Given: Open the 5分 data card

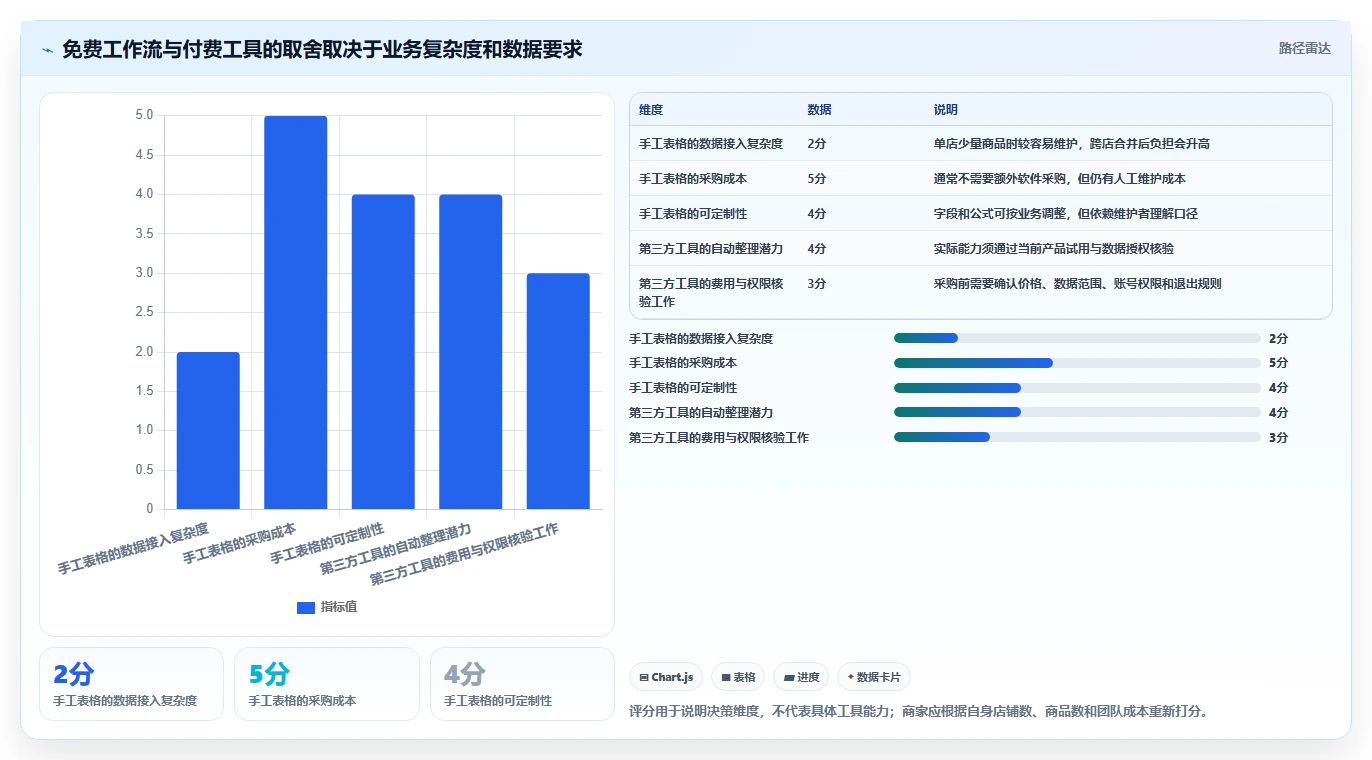Looking at the screenshot, I should (327, 684).
